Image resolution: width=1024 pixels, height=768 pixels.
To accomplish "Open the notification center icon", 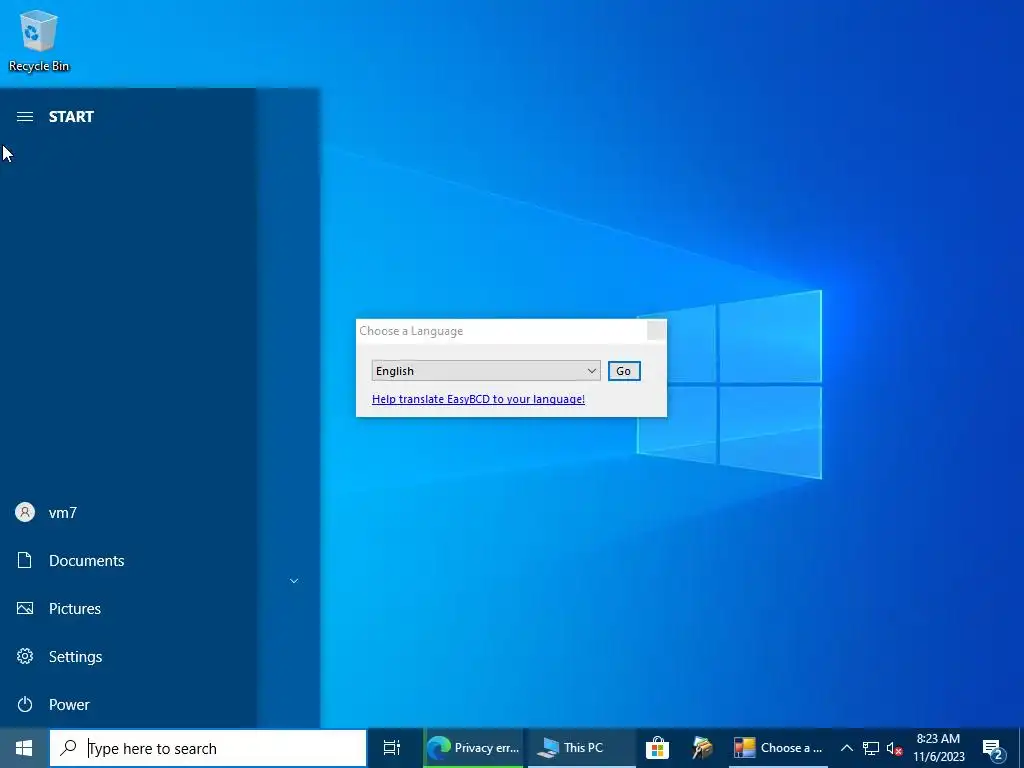I will click(993, 748).
